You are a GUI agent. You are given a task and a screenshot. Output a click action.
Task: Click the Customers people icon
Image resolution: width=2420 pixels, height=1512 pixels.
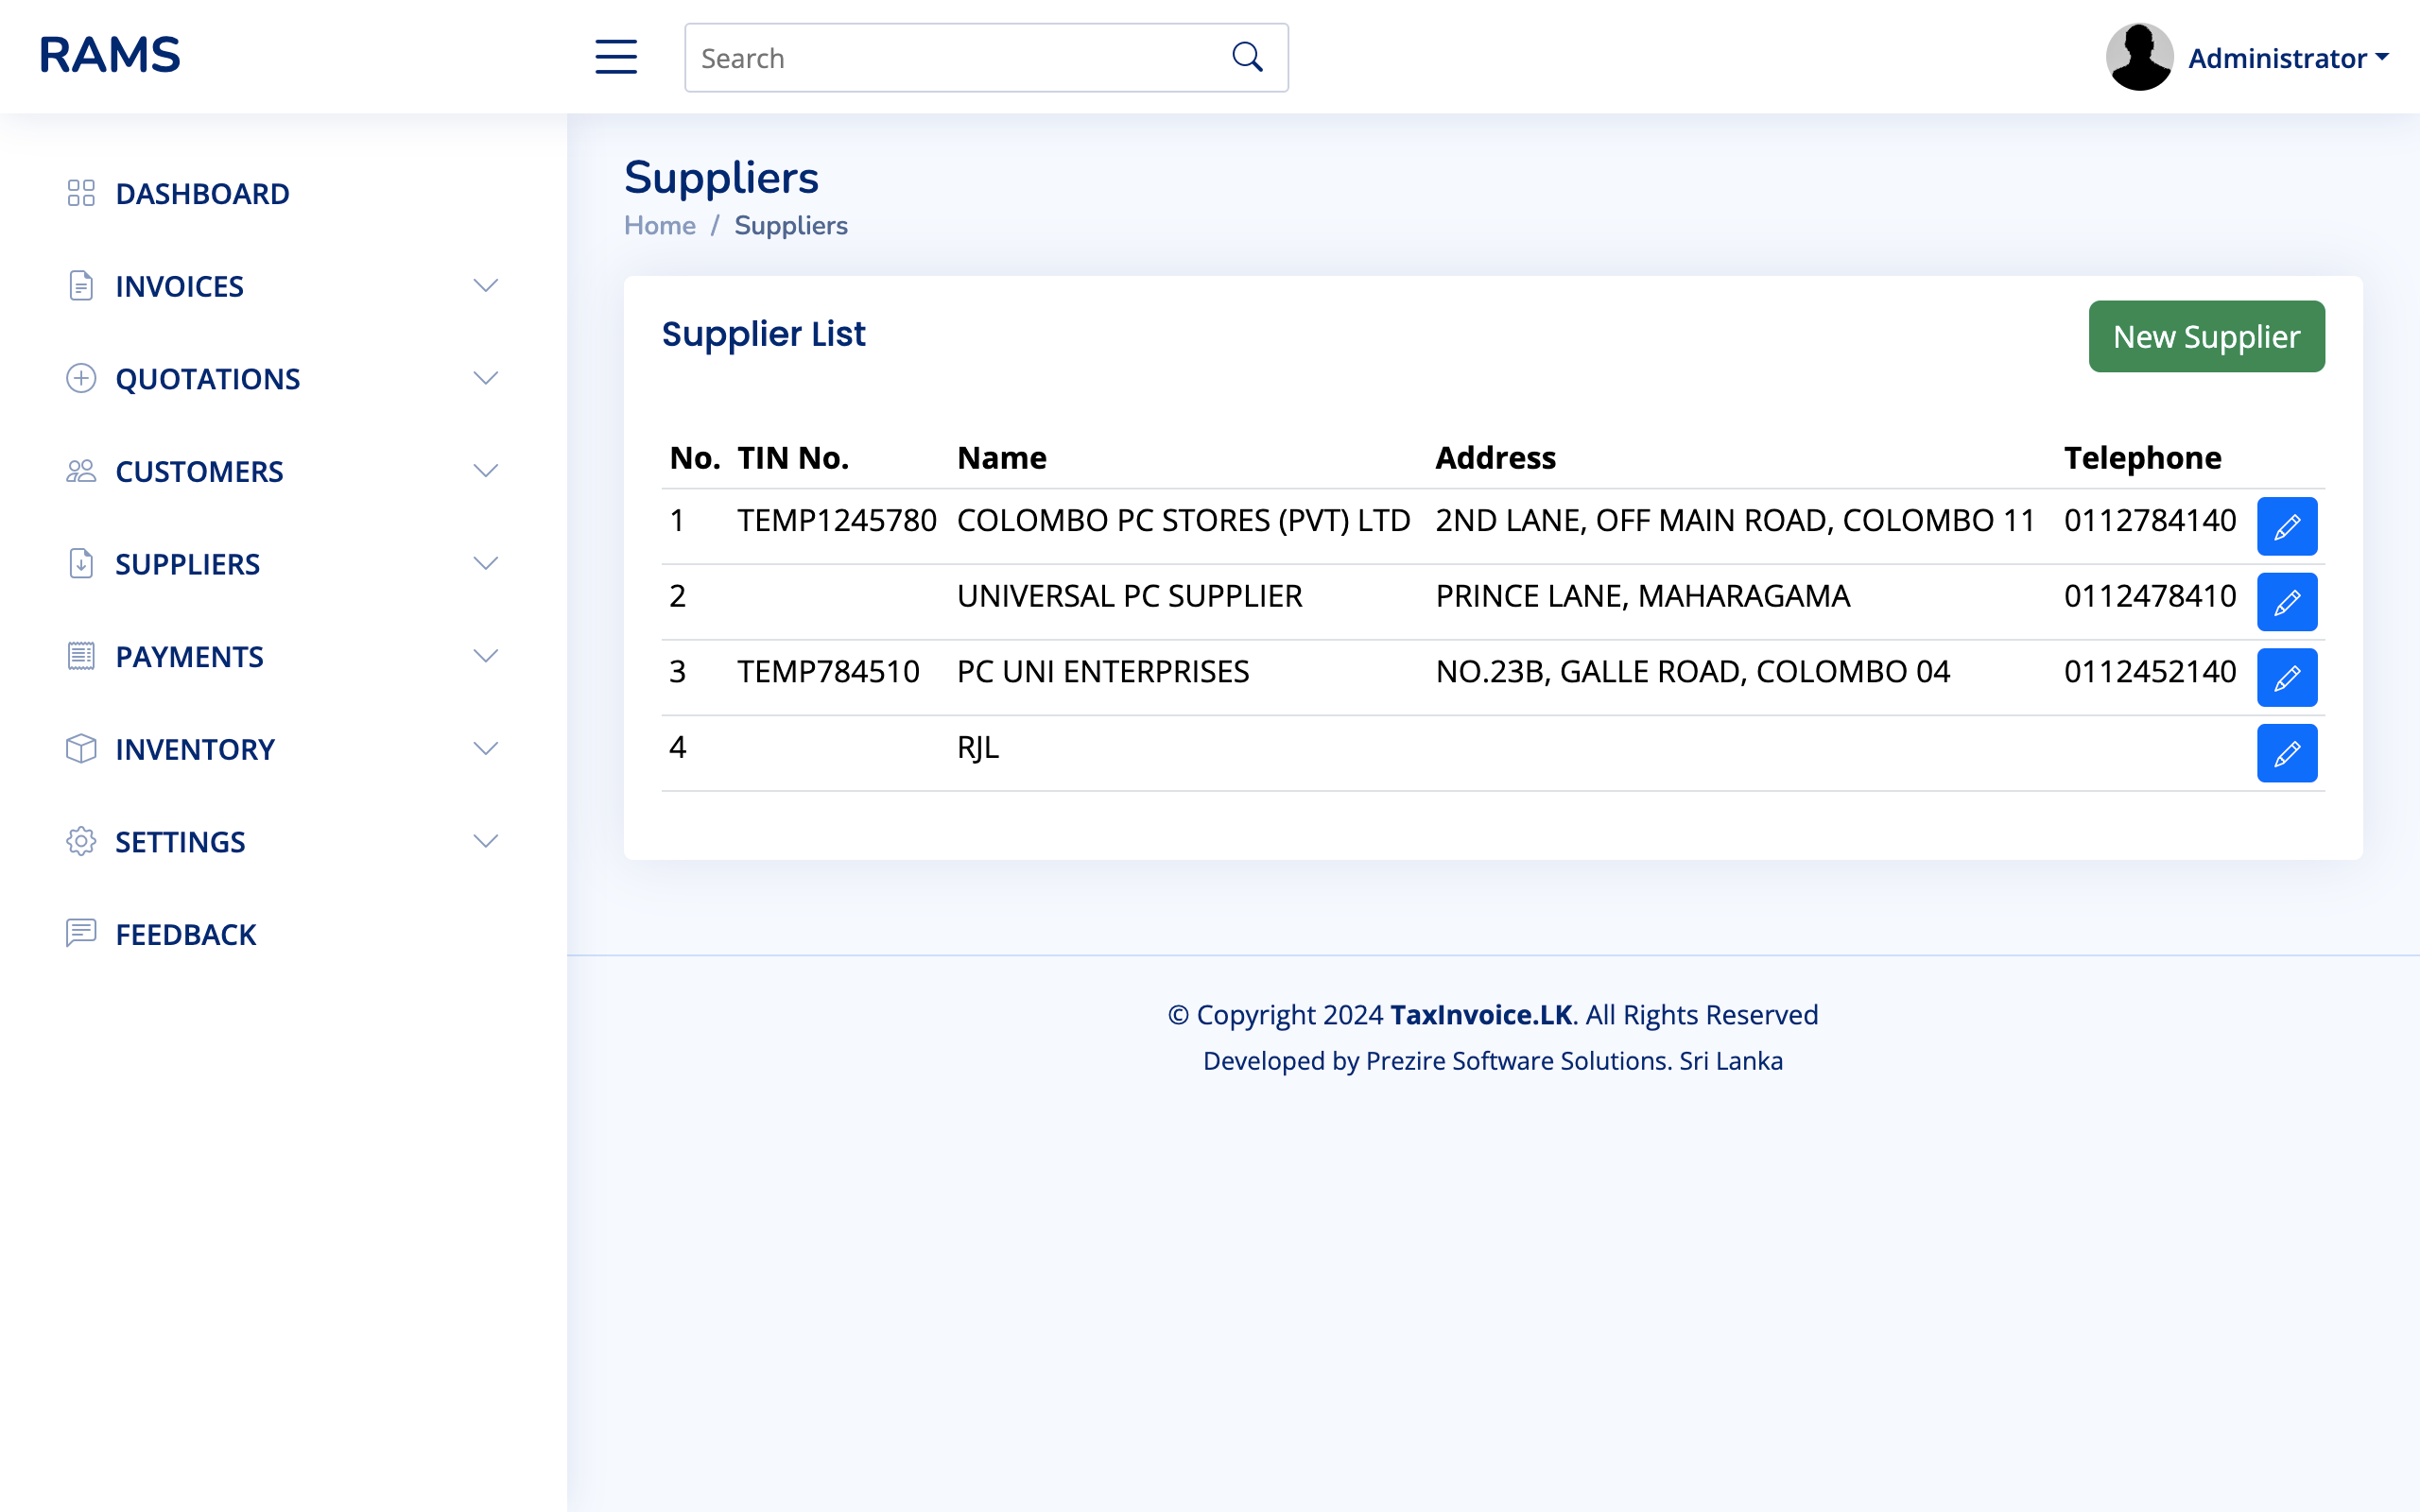pyautogui.click(x=81, y=470)
